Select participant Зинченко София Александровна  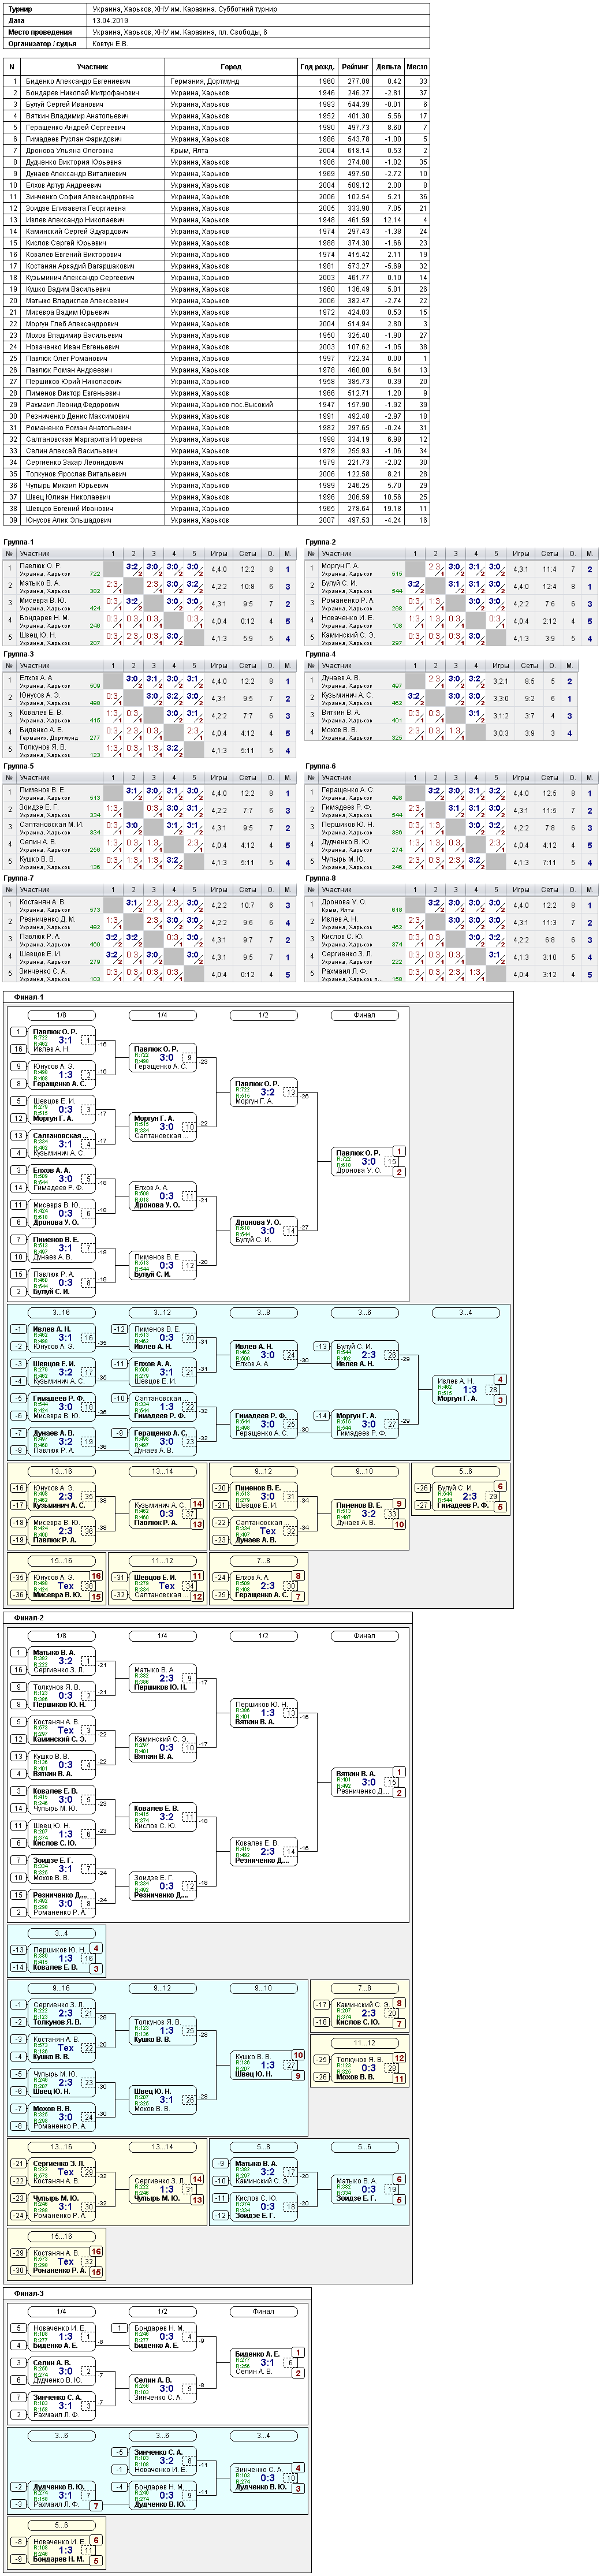point(80,197)
